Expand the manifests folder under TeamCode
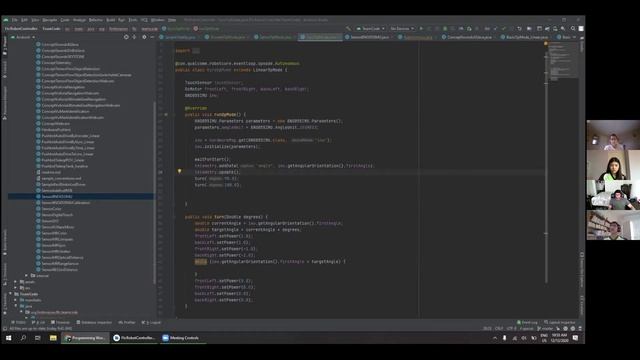 point(16,300)
